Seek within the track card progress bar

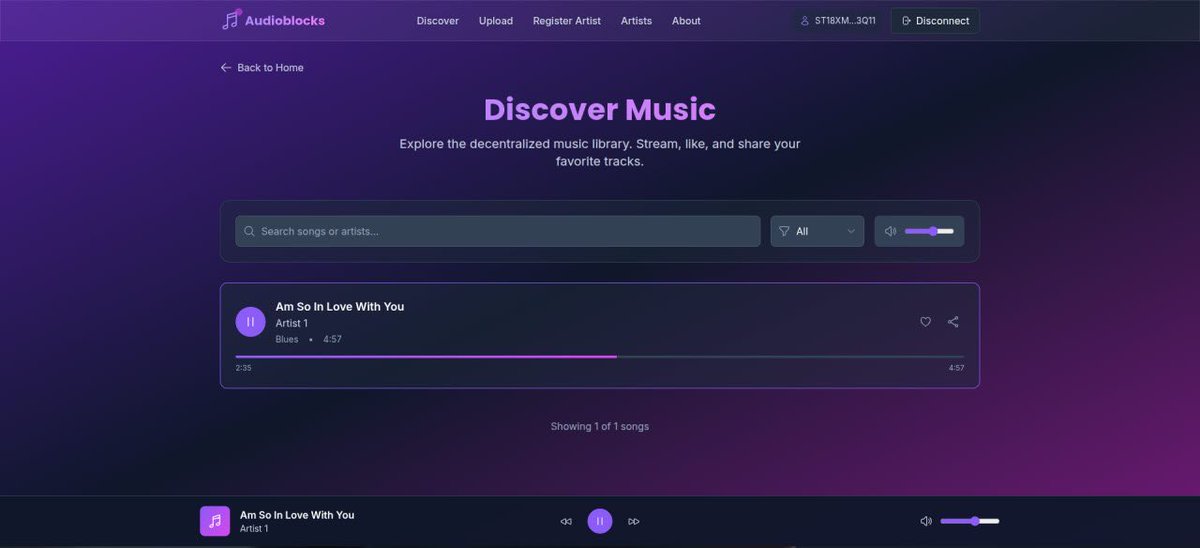600,356
